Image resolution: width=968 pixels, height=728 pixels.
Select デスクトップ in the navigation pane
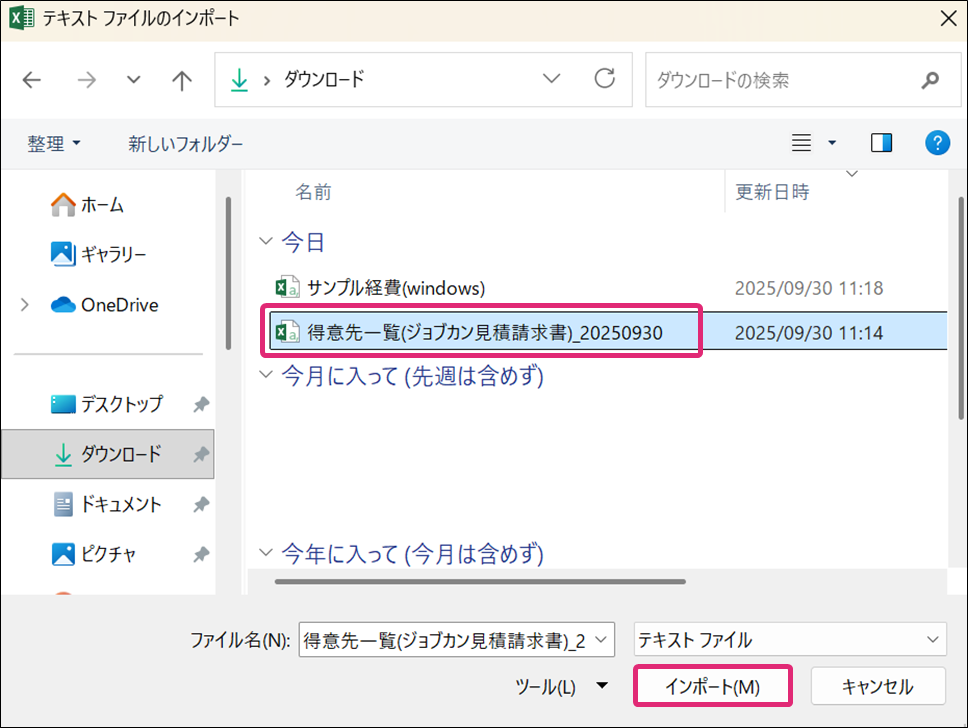coord(121,404)
